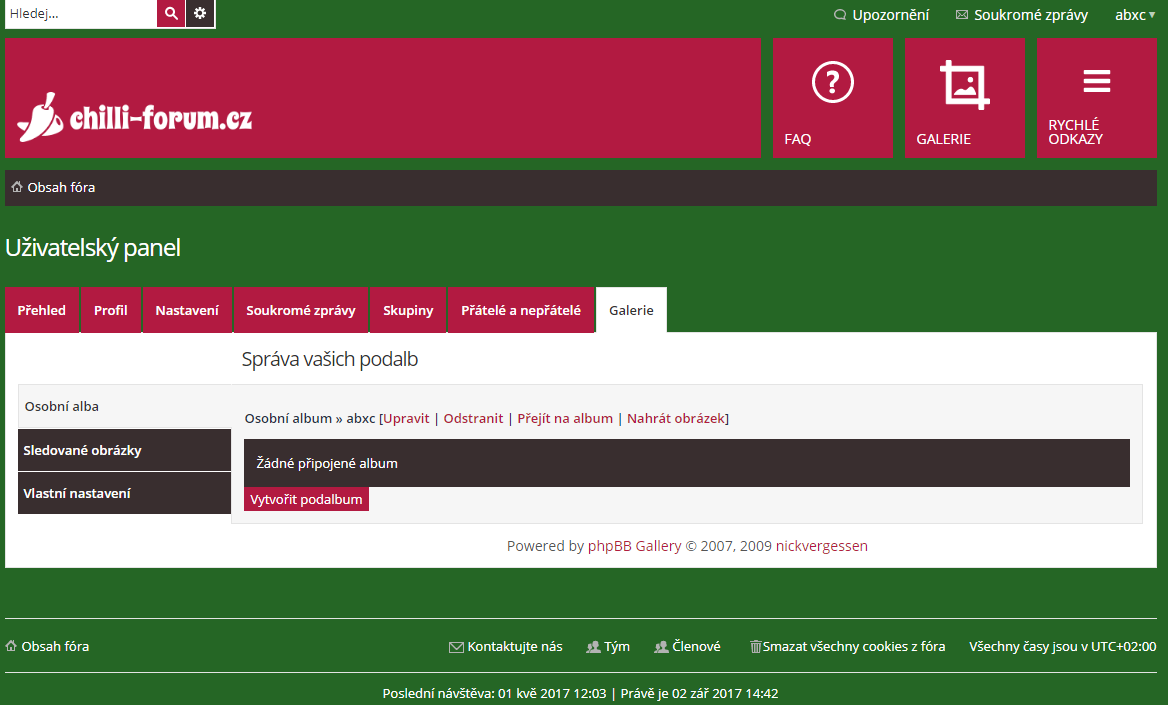Click the Nahrát obrázek link
1168x705 pixels.
[676, 418]
